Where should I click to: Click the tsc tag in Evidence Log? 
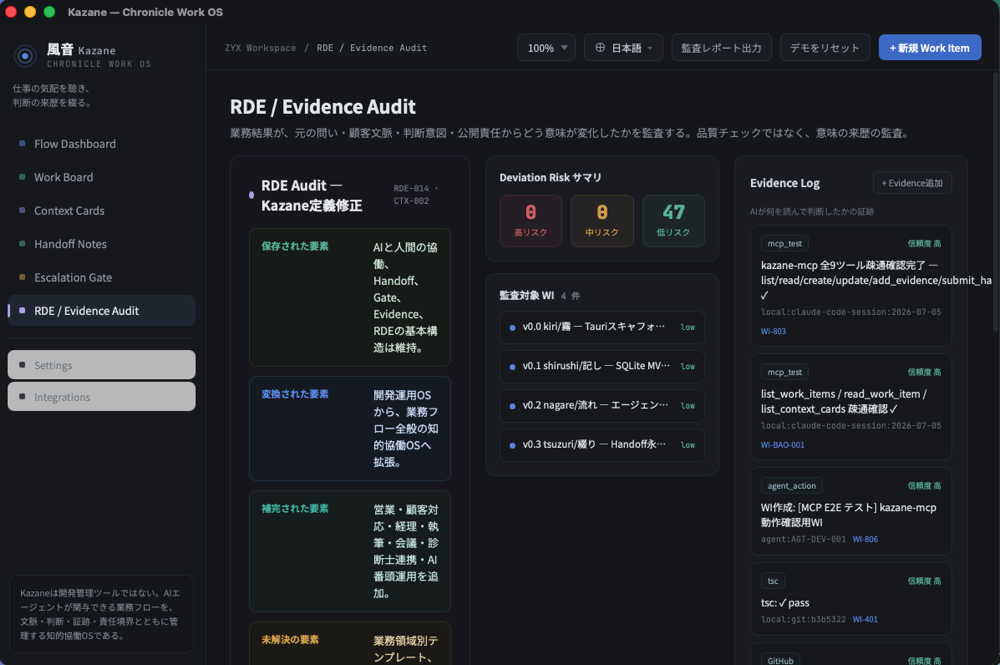773,581
